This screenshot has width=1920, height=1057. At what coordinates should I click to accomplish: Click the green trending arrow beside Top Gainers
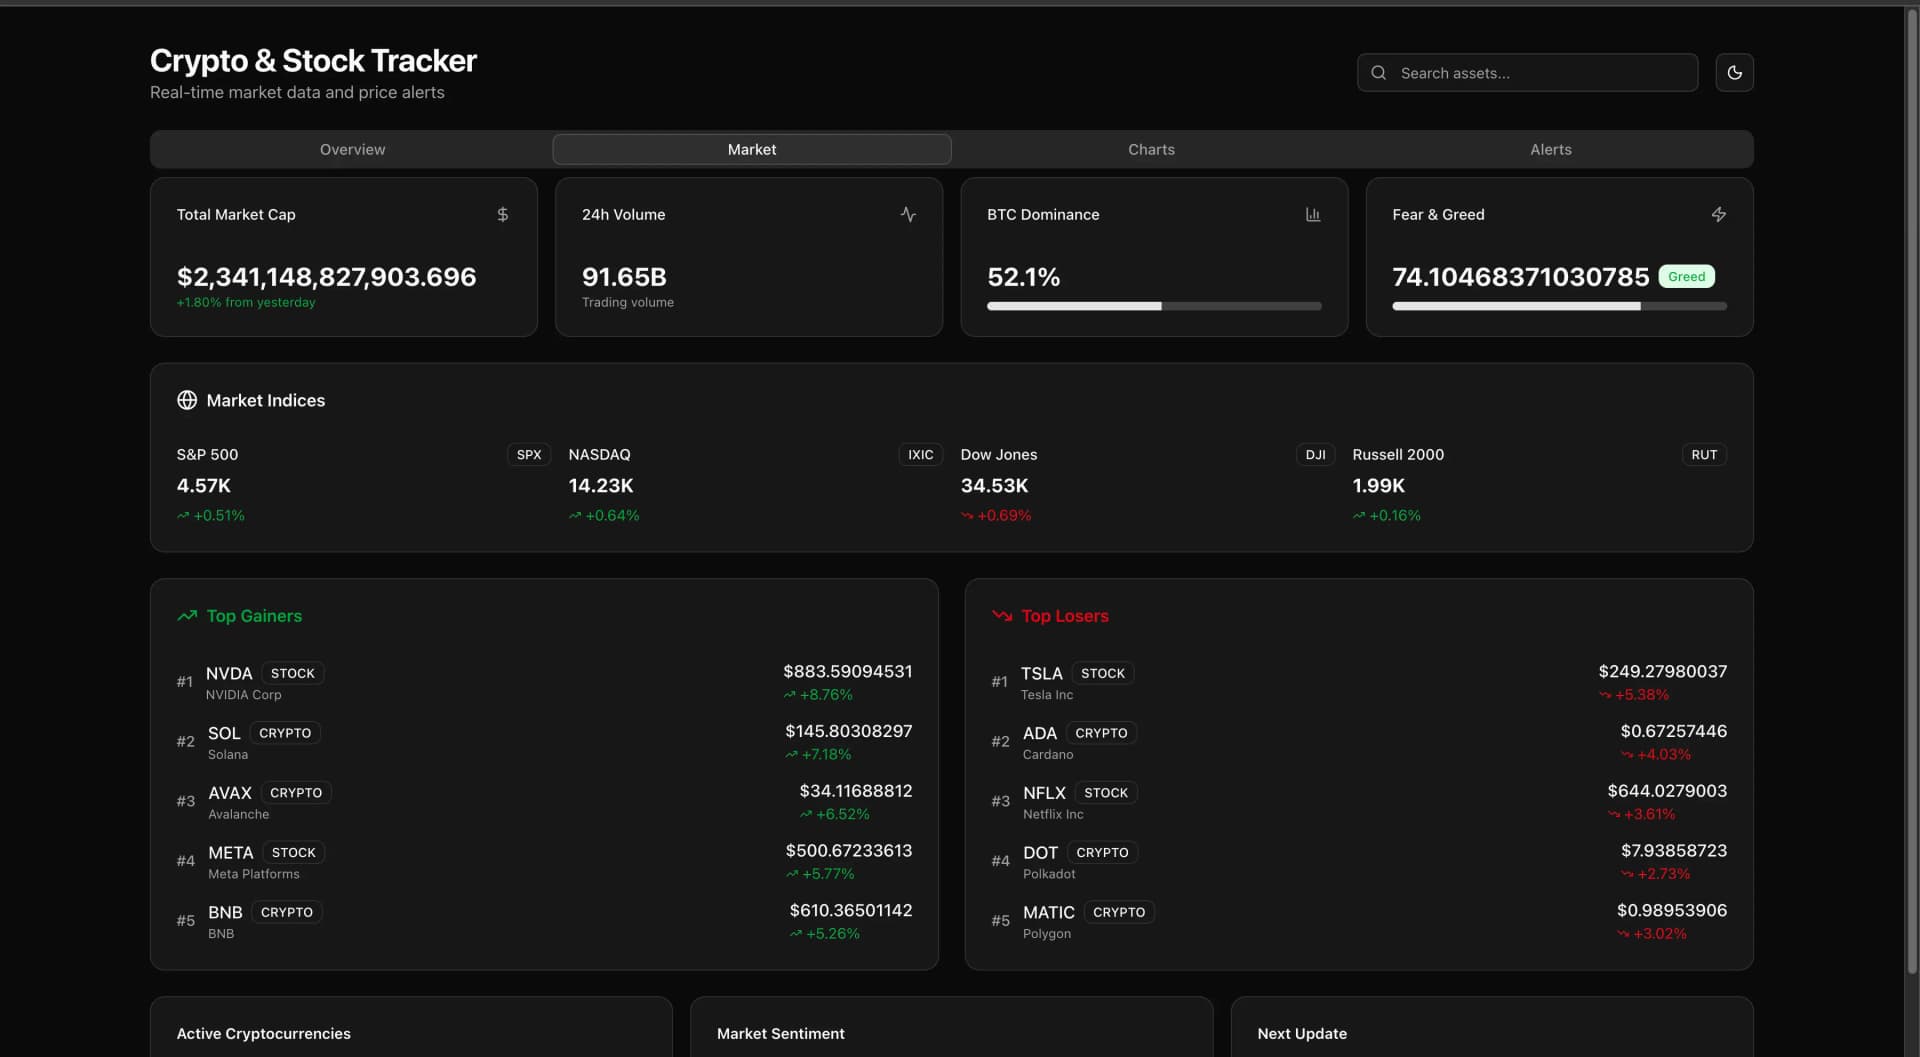[186, 616]
